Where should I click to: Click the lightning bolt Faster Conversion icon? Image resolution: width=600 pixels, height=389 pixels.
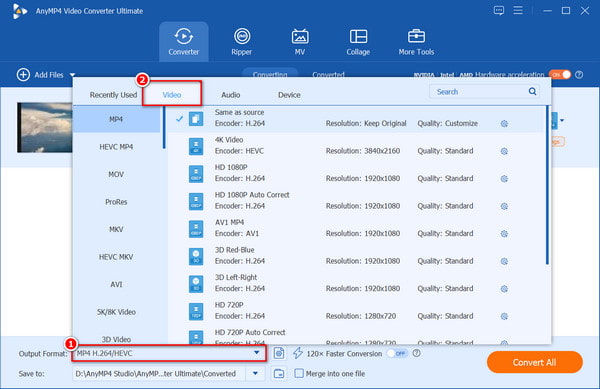pyautogui.click(x=298, y=353)
